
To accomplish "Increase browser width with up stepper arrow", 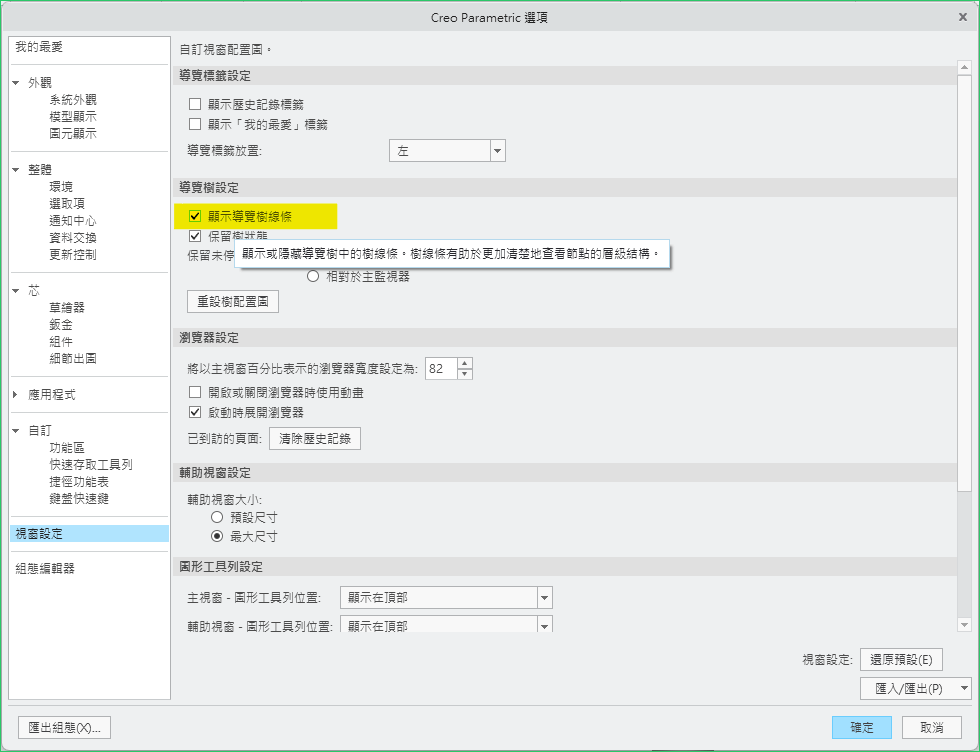I will point(465,363).
